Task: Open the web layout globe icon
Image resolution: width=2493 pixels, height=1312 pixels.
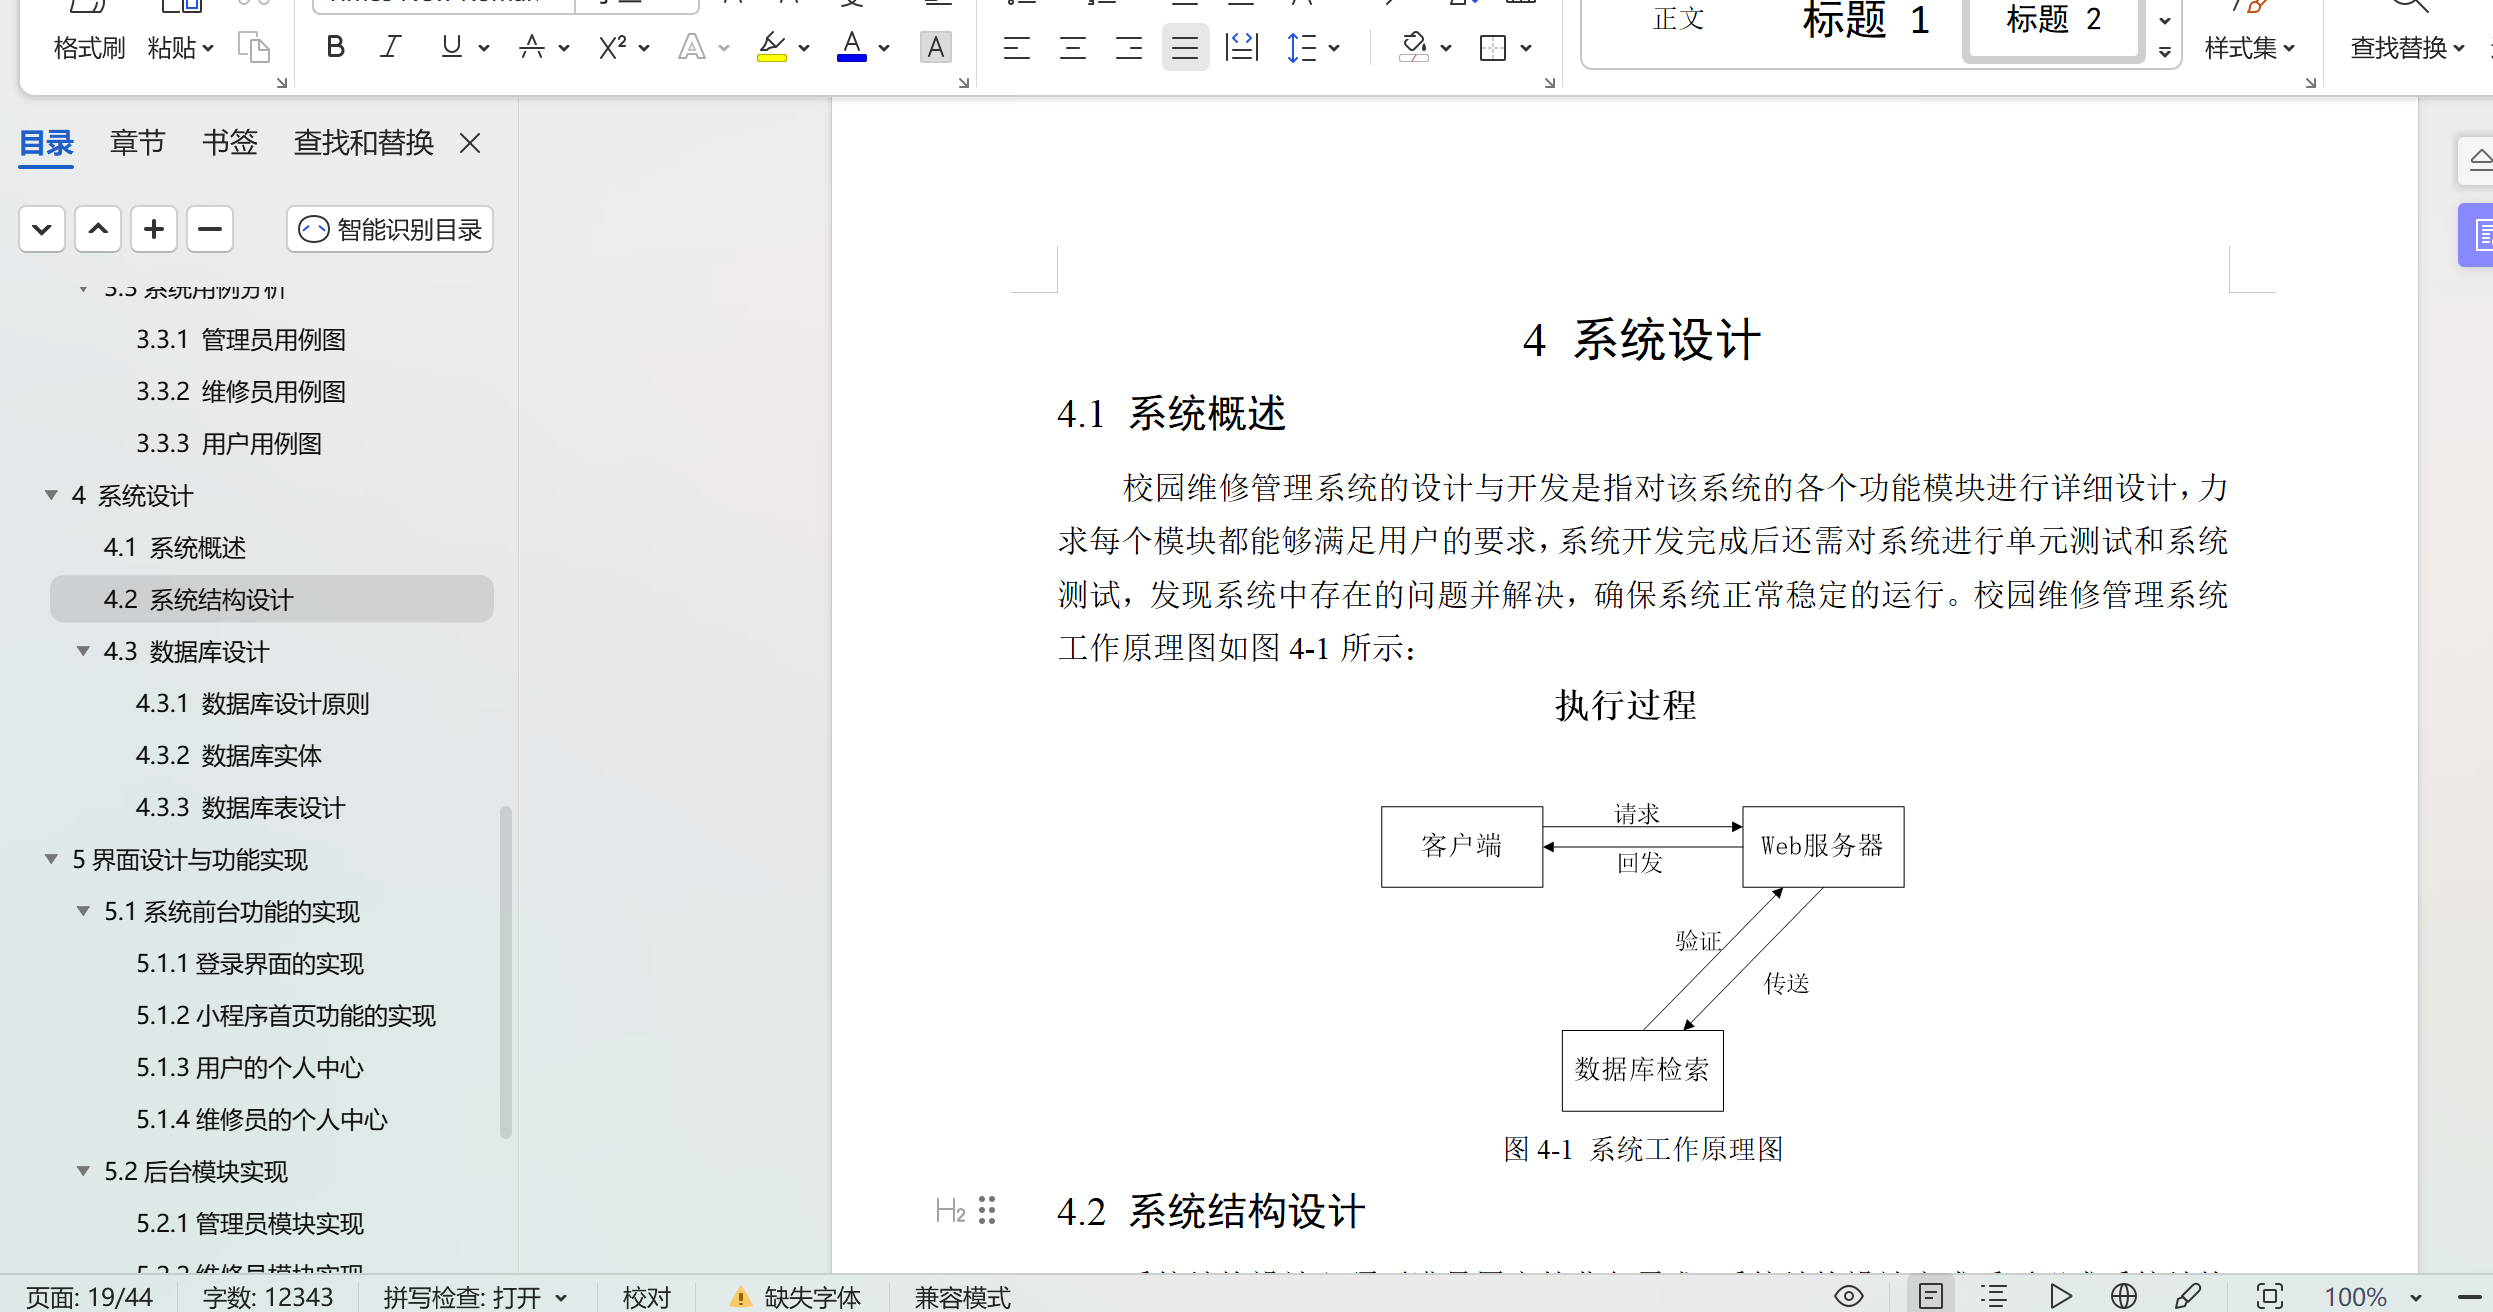Action: [x=2124, y=1296]
